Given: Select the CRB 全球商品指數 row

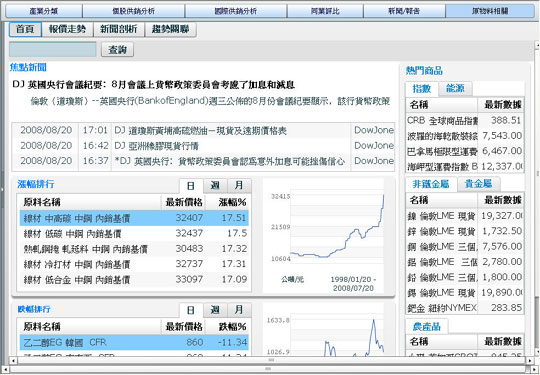Looking at the screenshot, I should [465, 120].
